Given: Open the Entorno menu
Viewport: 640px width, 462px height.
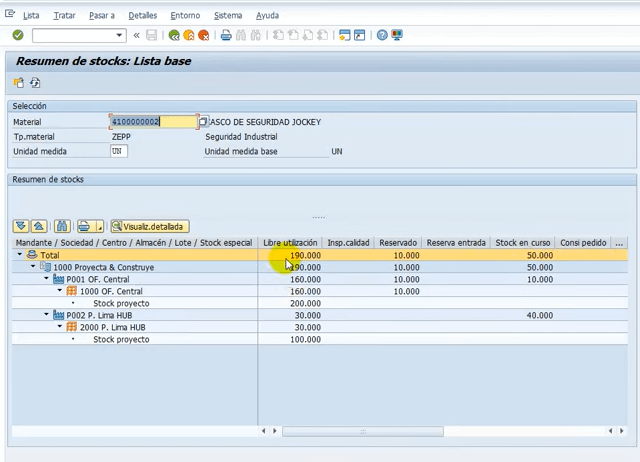Looking at the screenshot, I should click(185, 16).
